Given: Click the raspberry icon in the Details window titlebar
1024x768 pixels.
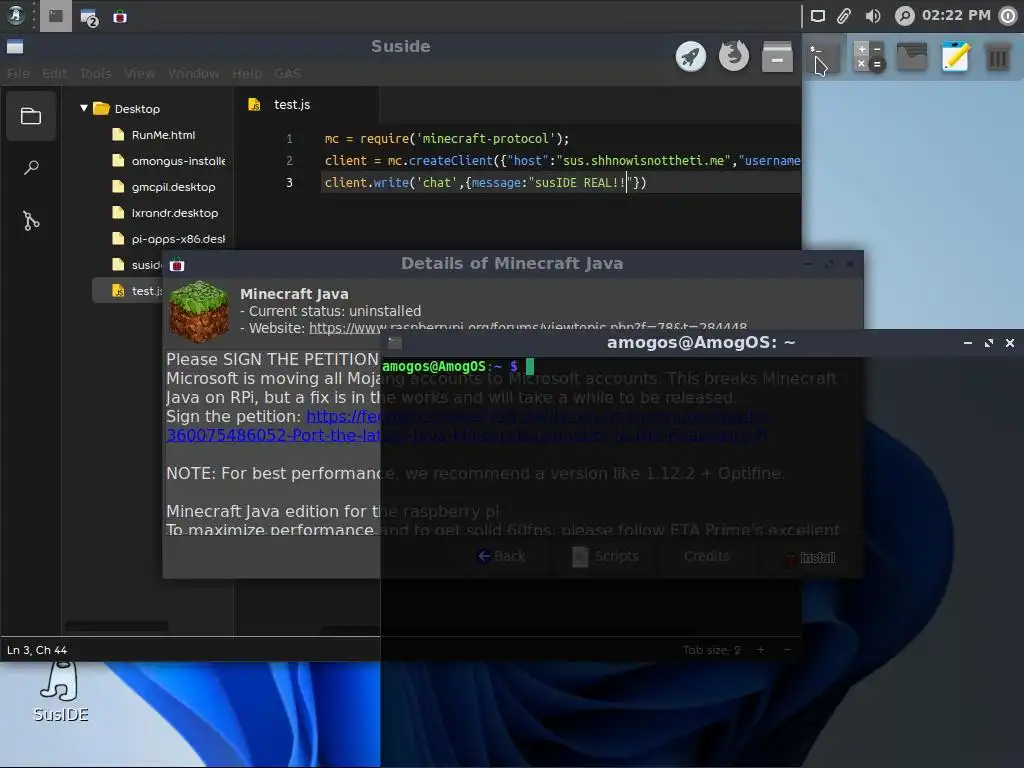Looking at the screenshot, I should (177, 264).
